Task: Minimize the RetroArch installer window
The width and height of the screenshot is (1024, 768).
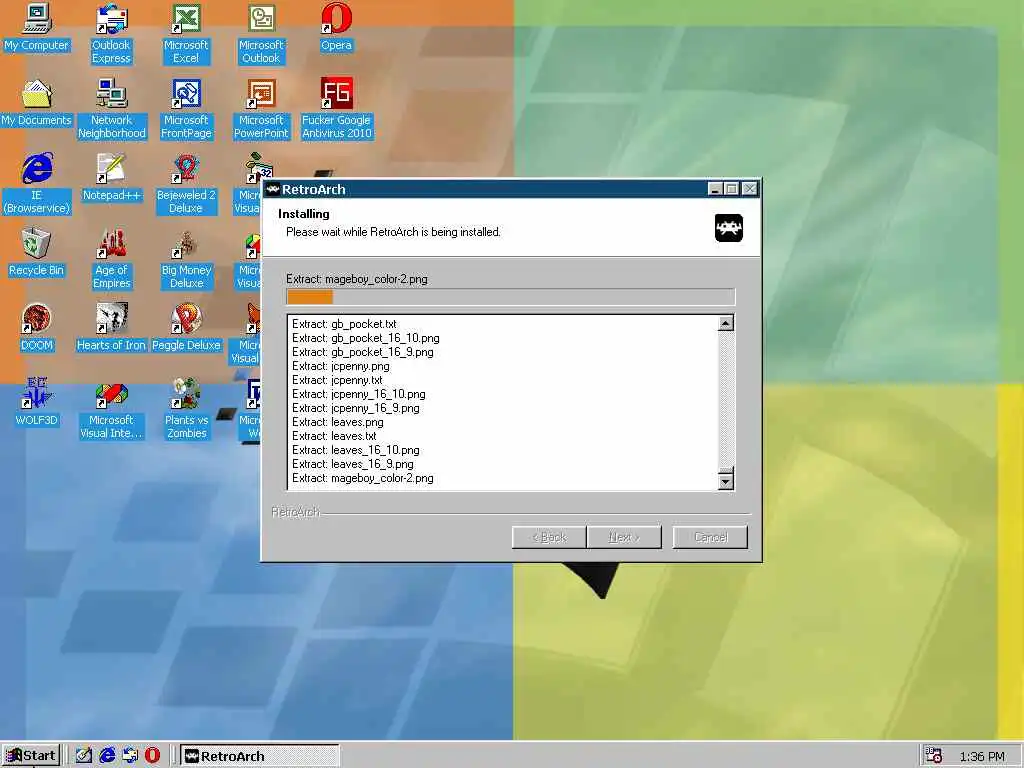Action: [715, 189]
